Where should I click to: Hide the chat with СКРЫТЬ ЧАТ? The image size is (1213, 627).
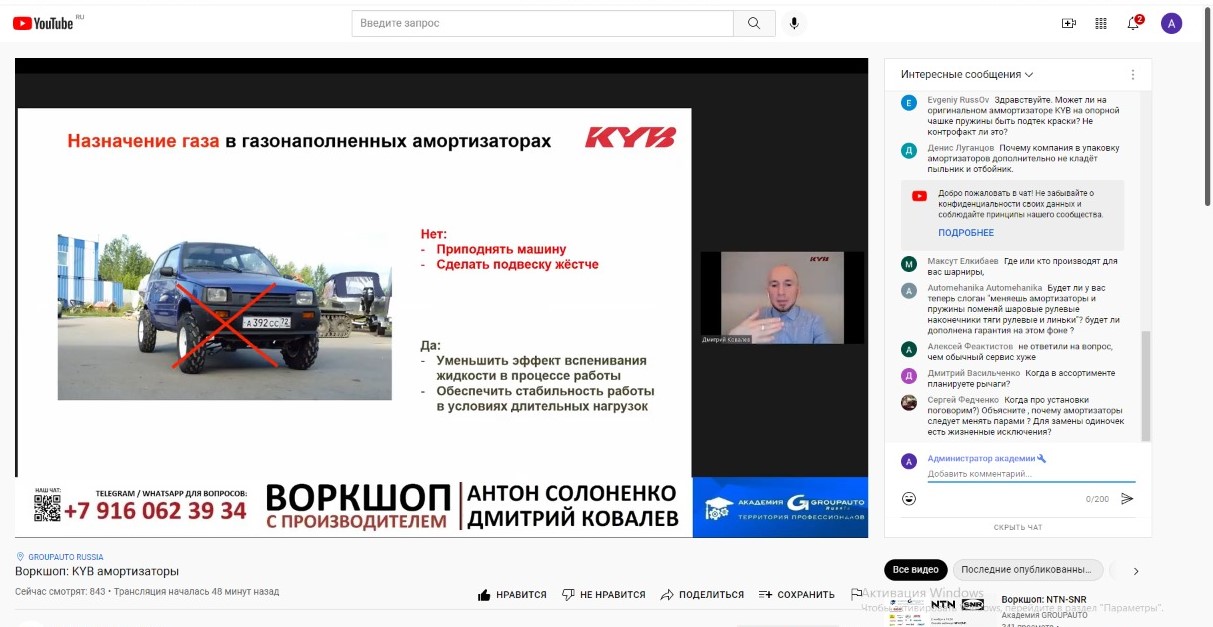(x=1018, y=527)
